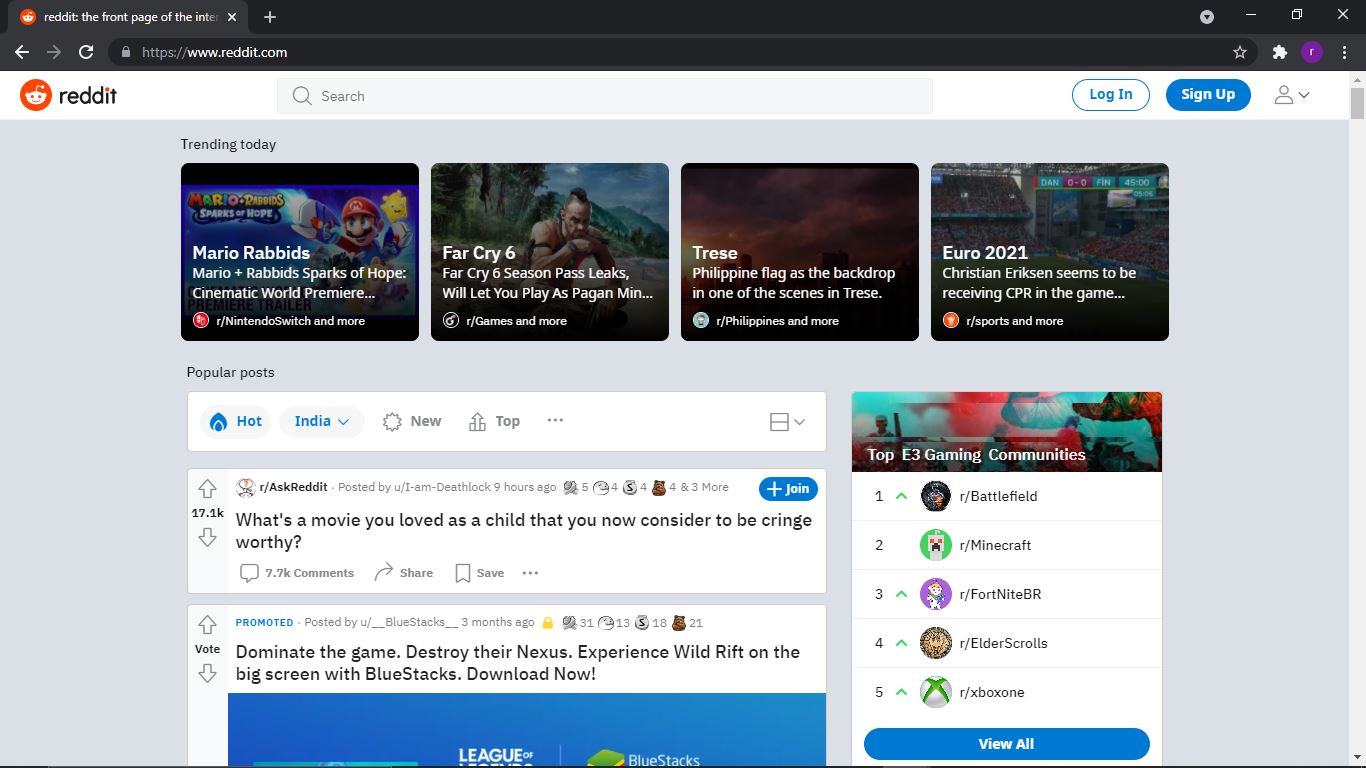Image resolution: width=1366 pixels, height=768 pixels.
Task: Open the Chrome profile avatar
Action: coord(1312,52)
